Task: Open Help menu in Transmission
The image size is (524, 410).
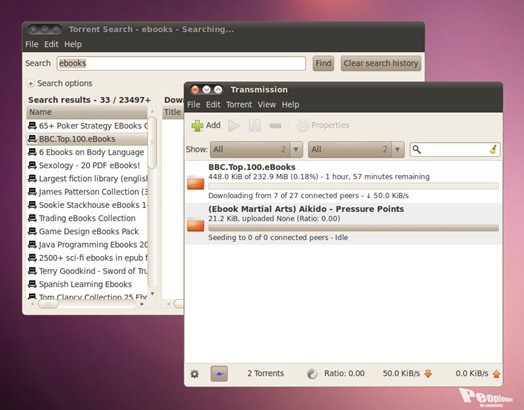Action: point(290,105)
